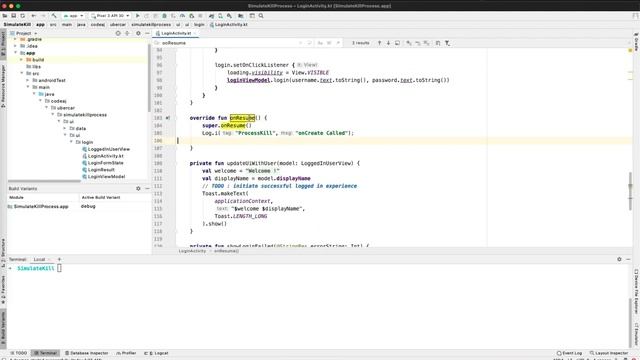Screen dimensions: 640x360
Task: Toggle Regex option in find bar
Action: pos(338,43)
